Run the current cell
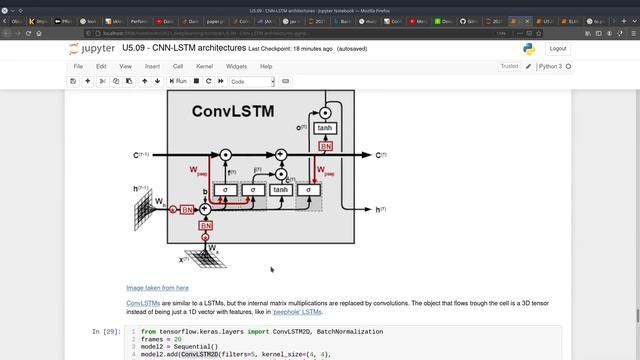The image size is (640, 360). click(178, 81)
